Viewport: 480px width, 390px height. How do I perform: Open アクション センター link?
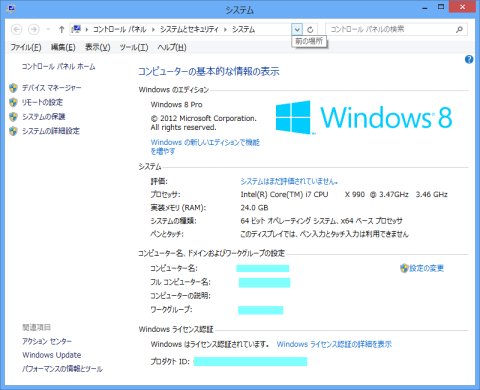pyautogui.click(x=47, y=341)
